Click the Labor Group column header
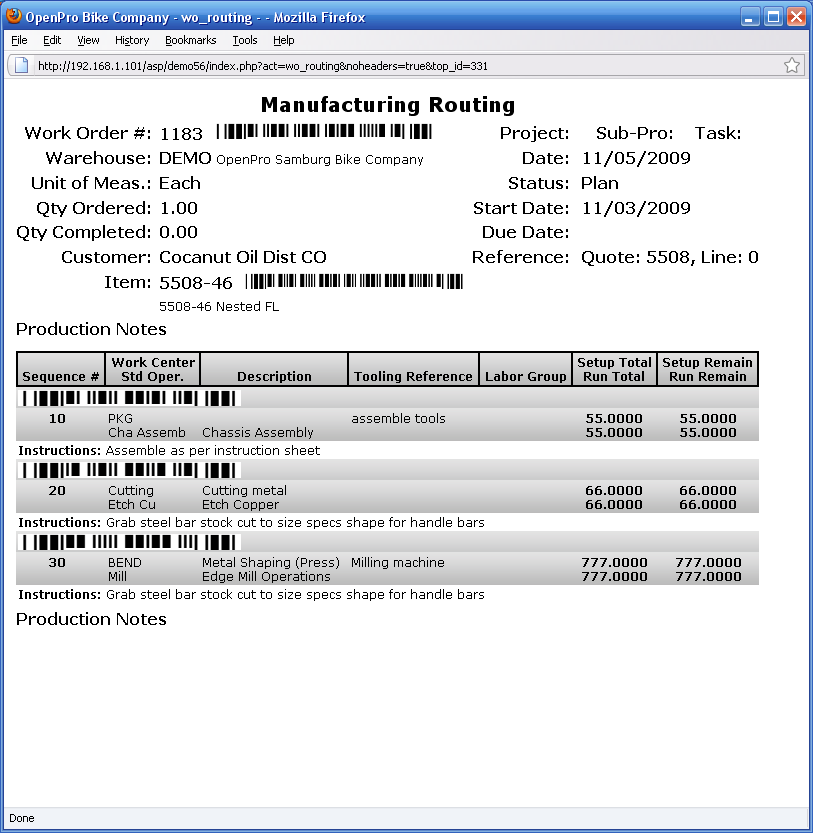813x833 pixels. click(x=526, y=376)
